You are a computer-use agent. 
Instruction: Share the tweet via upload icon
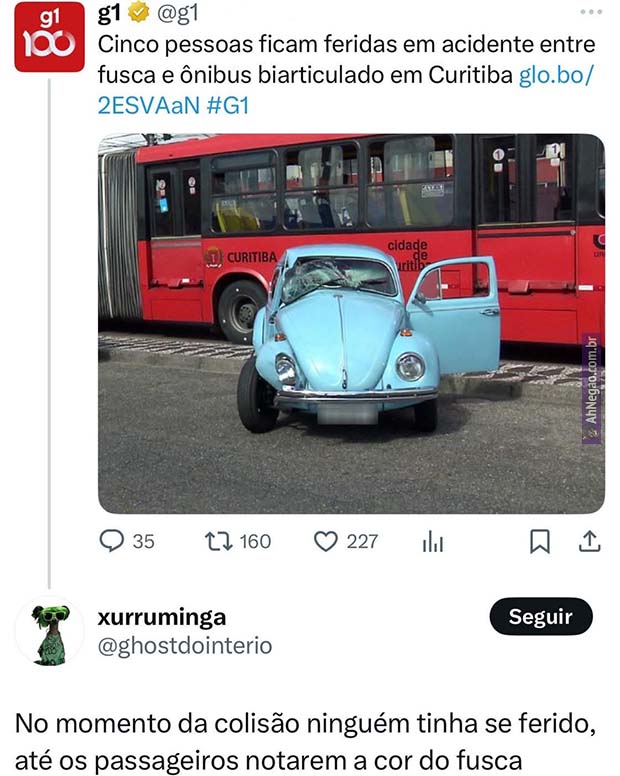[x=590, y=541]
